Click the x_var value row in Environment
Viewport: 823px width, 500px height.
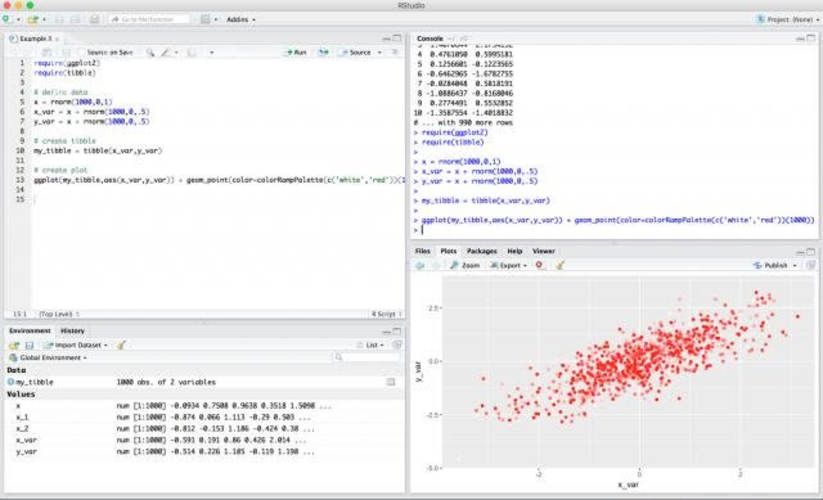tap(205, 440)
